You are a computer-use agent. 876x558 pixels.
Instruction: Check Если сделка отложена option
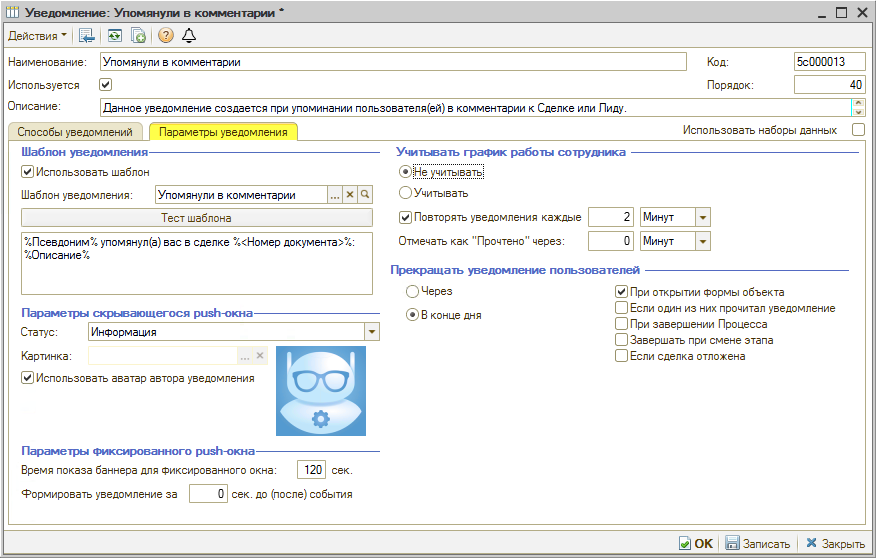tap(621, 356)
